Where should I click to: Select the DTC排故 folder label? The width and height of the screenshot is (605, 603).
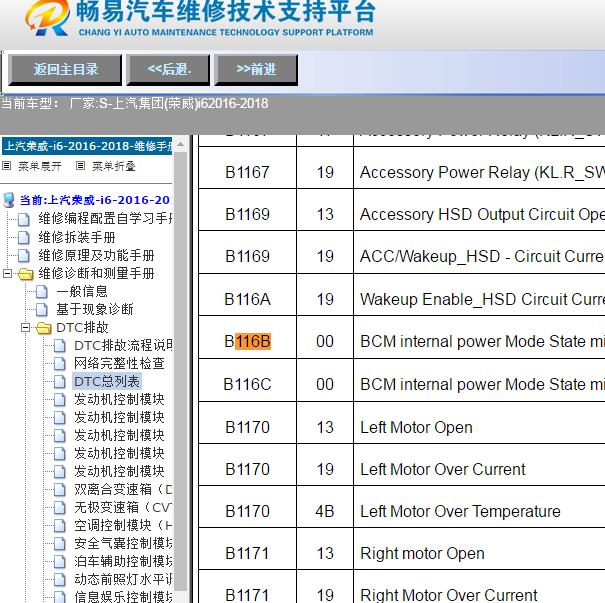tap(82, 328)
